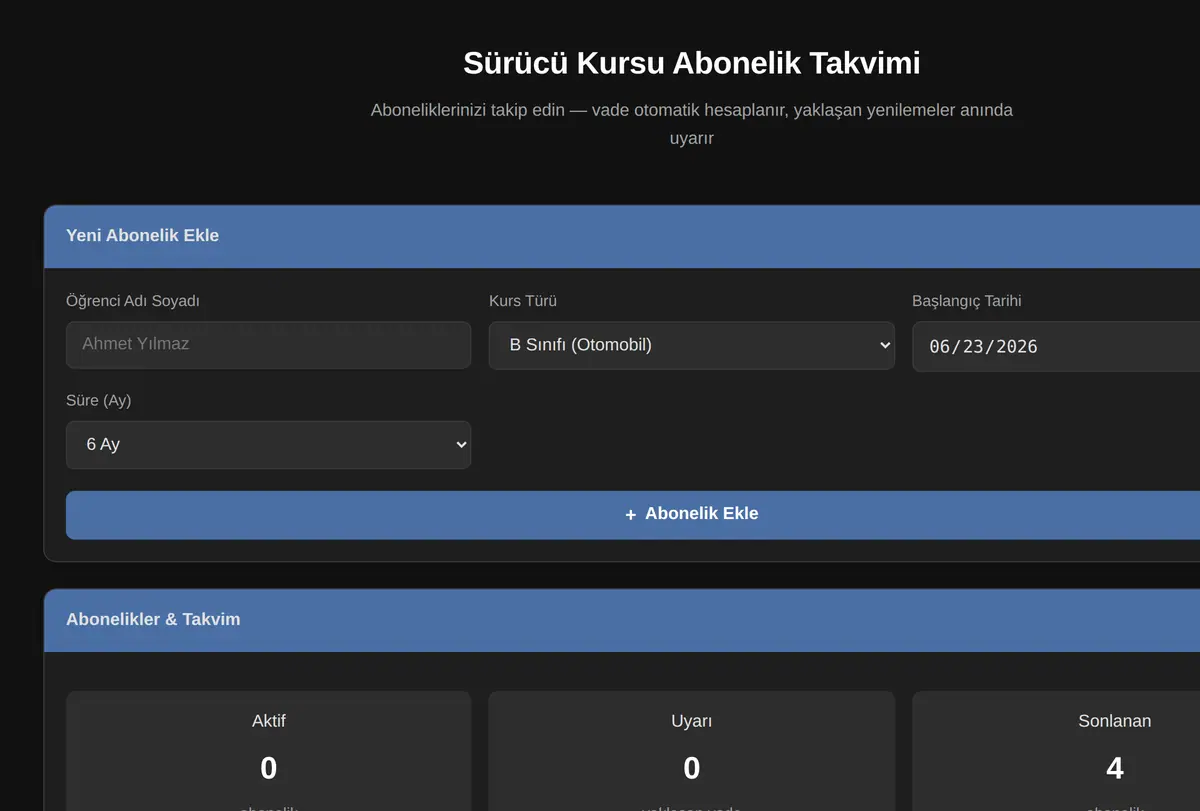Click the Sürücü Kursu Abonelik Takvimi title
The image size is (1200, 811).
pyautogui.click(x=691, y=63)
